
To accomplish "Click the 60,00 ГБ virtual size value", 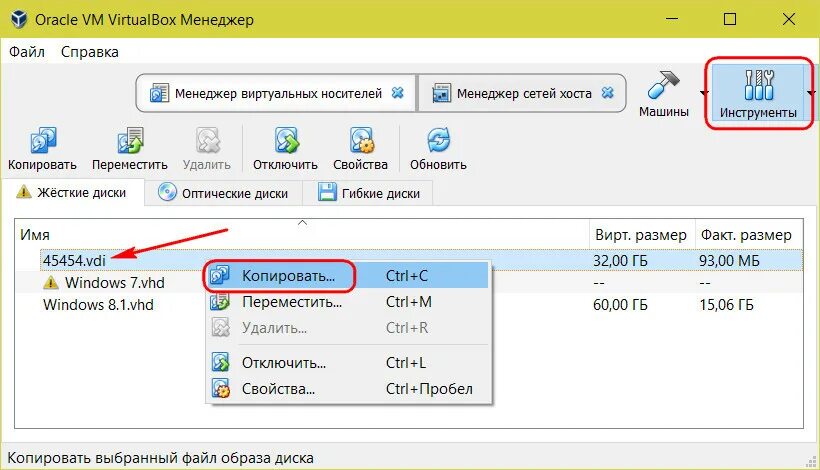I will [620, 305].
